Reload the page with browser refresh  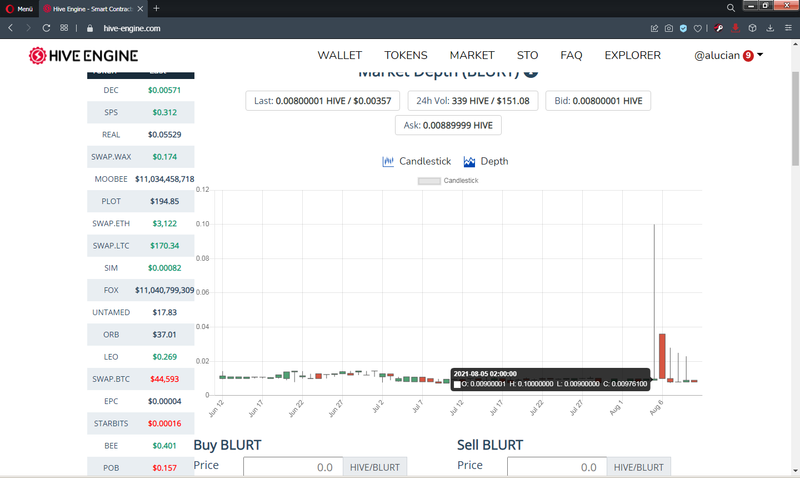(x=46, y=28)
